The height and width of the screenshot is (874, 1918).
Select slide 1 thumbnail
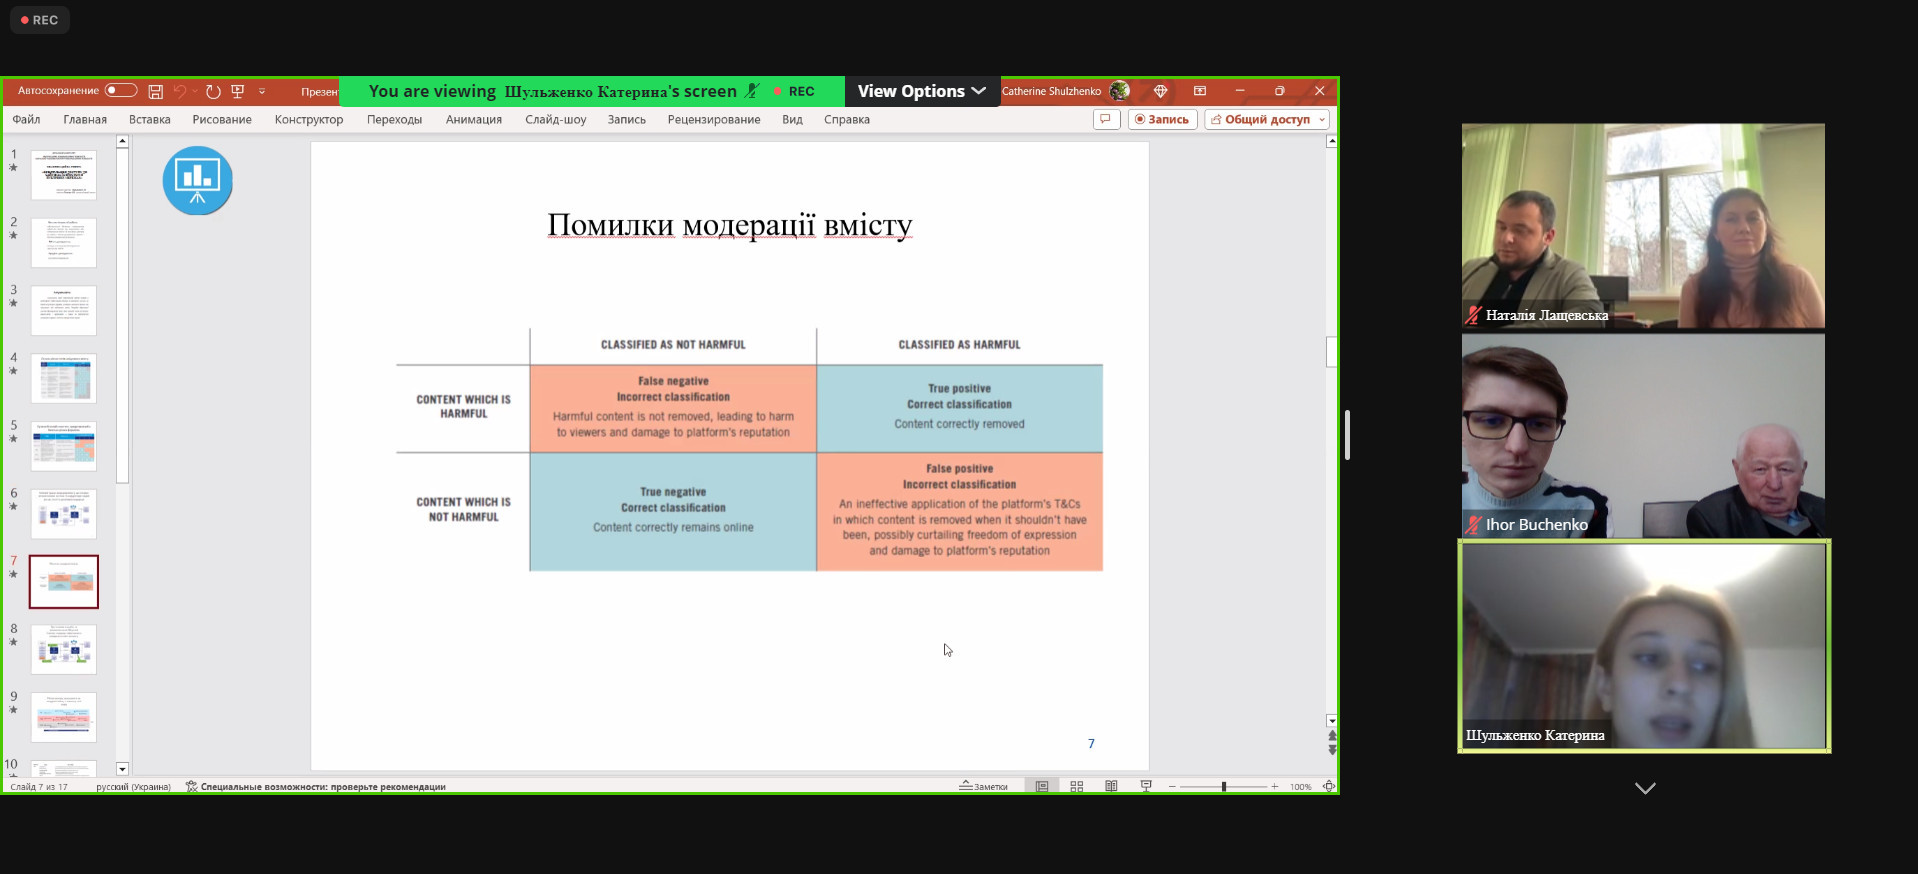(x=64, y=175)
